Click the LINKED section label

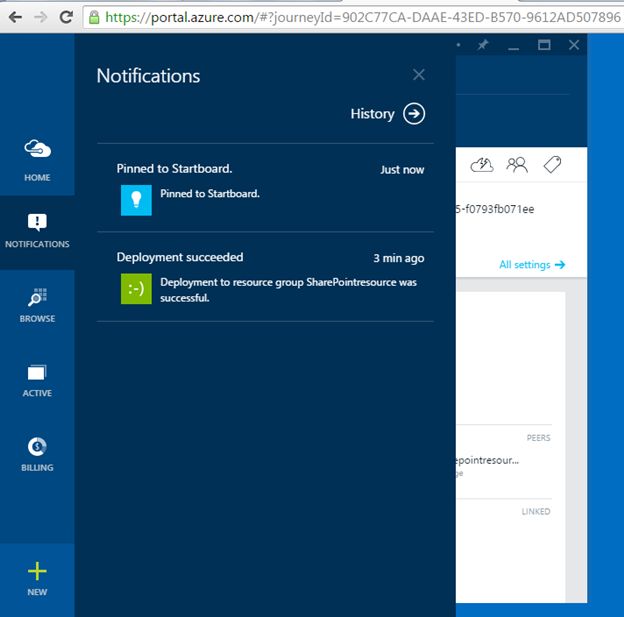click(536, 512)
